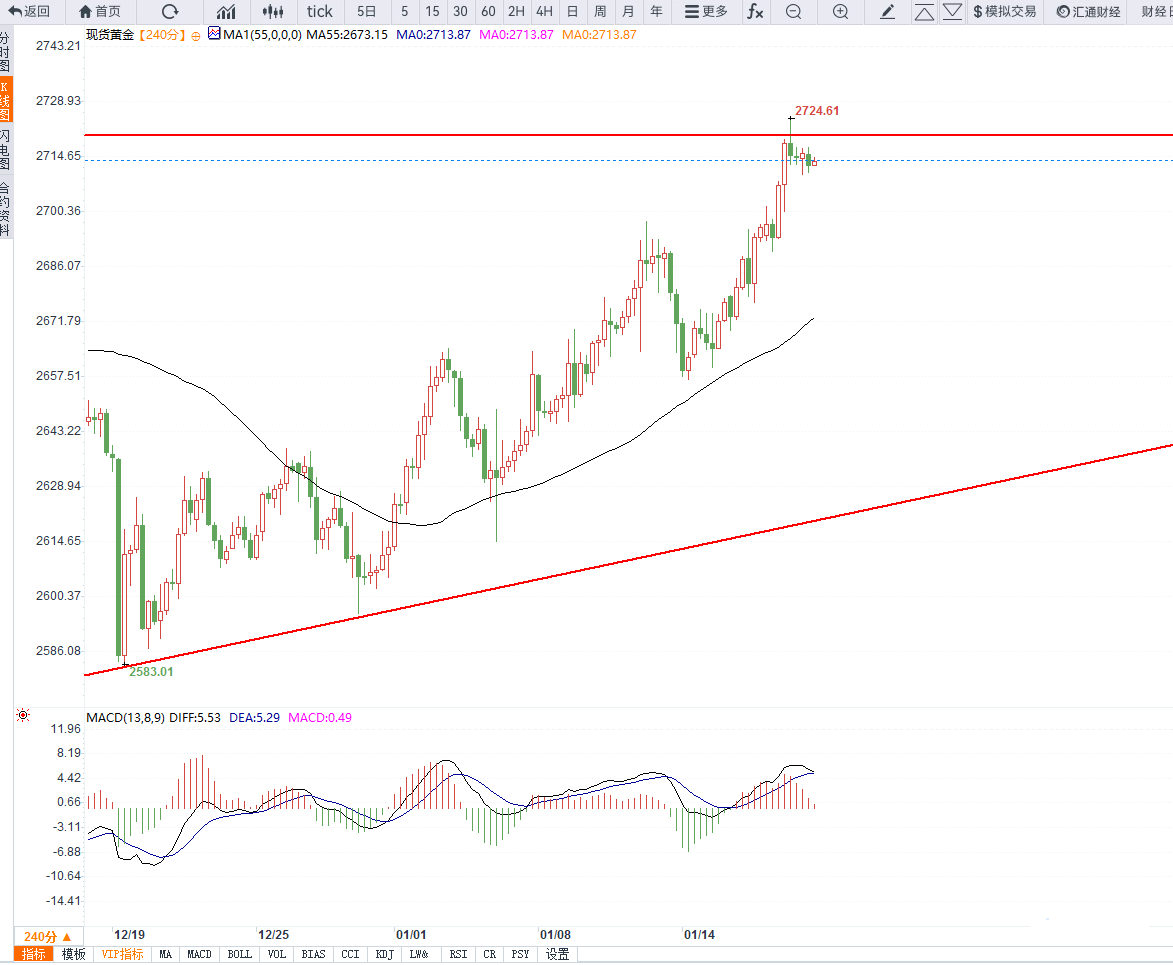This screenshot has height=965, width=1173.
Task: Apply the MACD indicator
Action: (x=199, y=954)
